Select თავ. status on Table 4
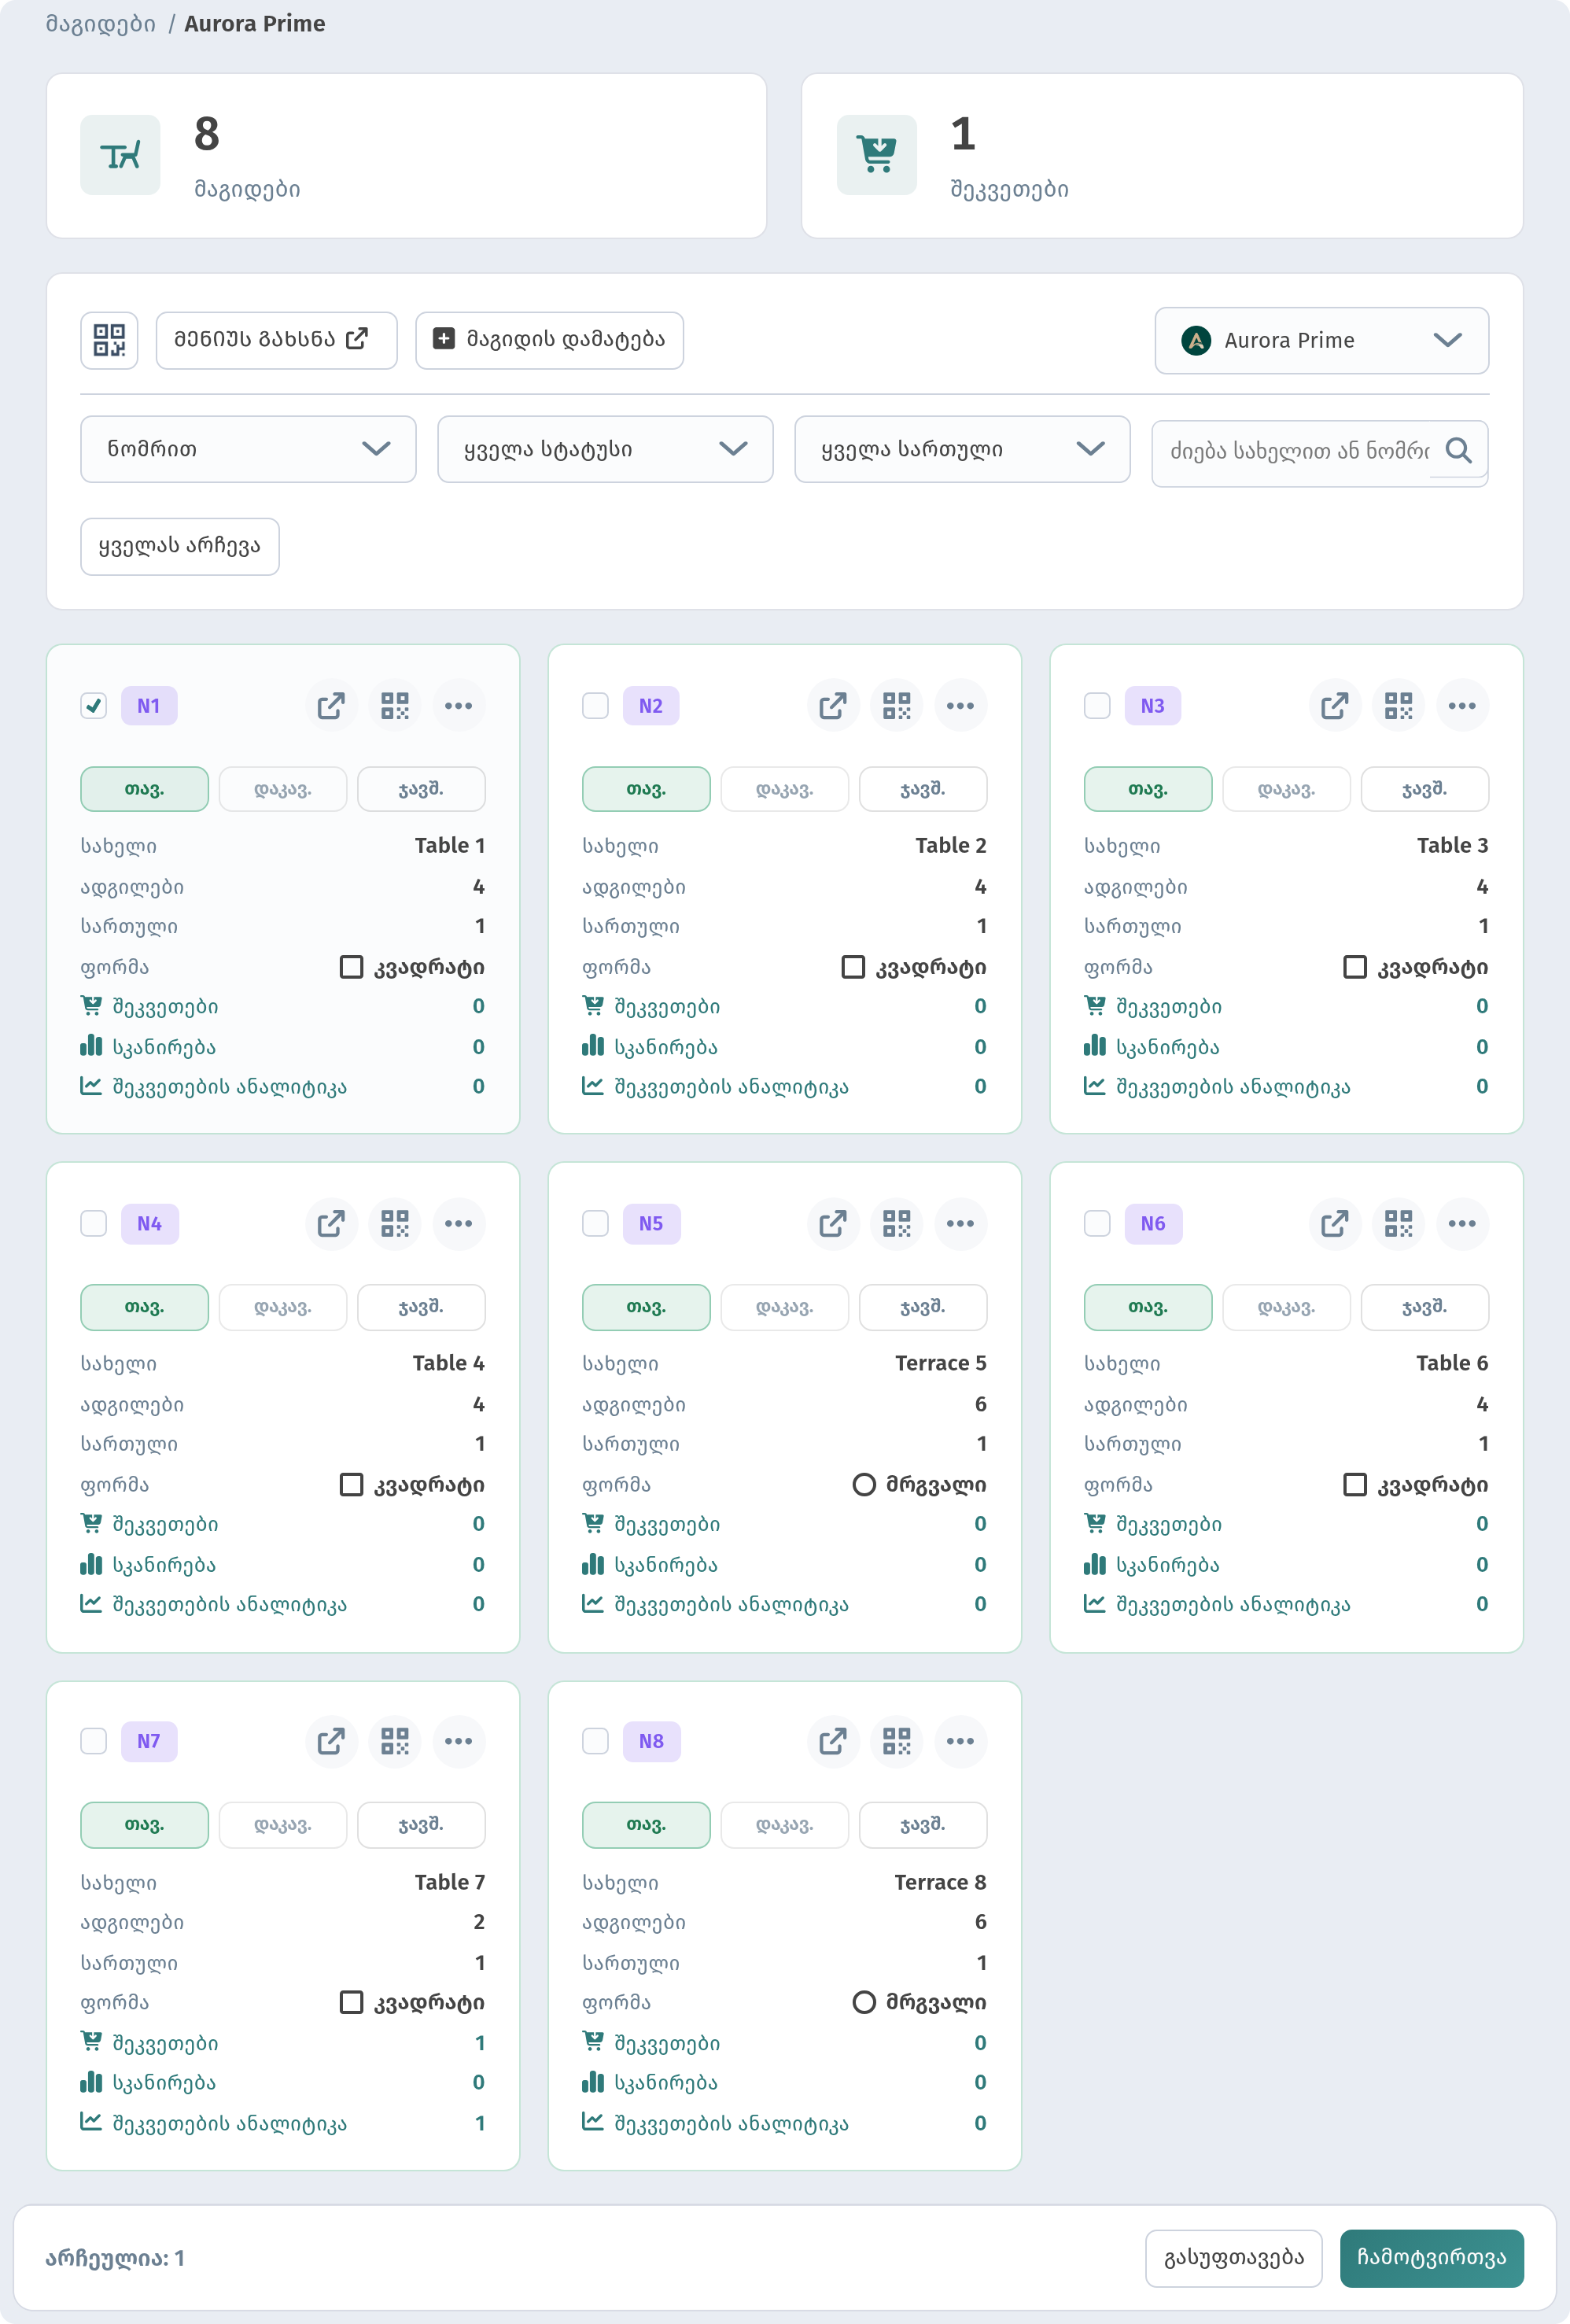The height and width of the screenshot is (2324, 1570). click(145, 1308)
